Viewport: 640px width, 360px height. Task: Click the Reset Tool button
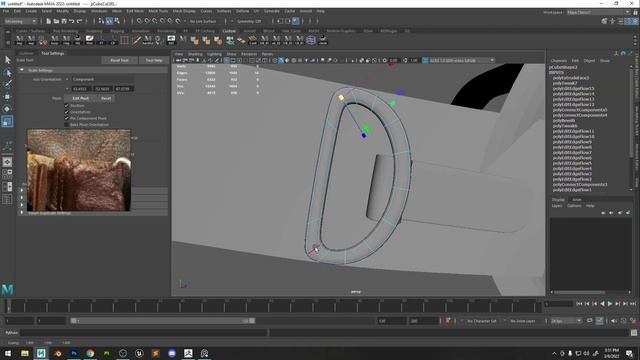pyautogui.click(x=119, y=60)
